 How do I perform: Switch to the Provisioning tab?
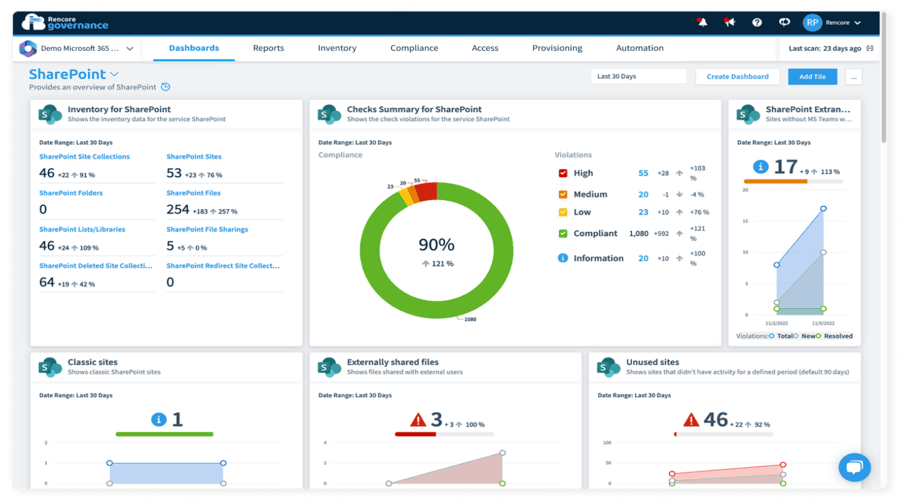[x=557, y=48]
